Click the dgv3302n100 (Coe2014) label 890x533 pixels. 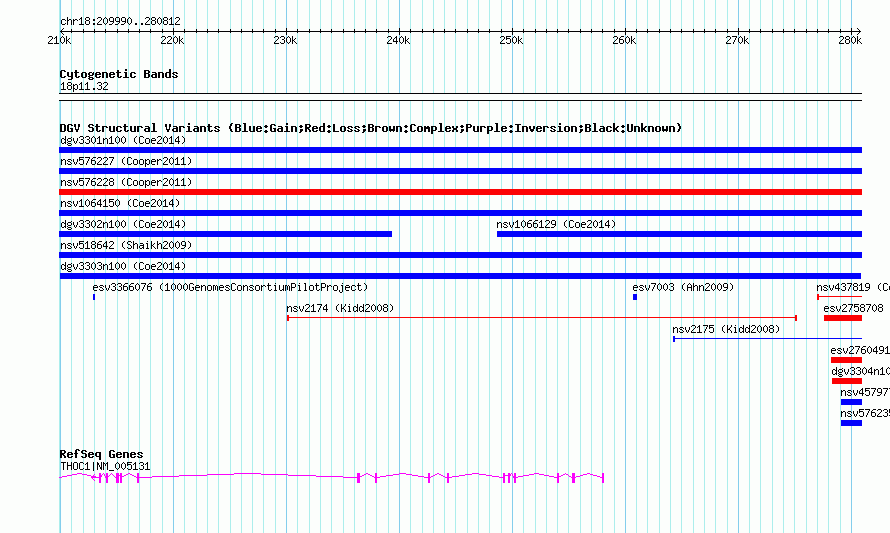pyautogui.click(x=123, y=224)
